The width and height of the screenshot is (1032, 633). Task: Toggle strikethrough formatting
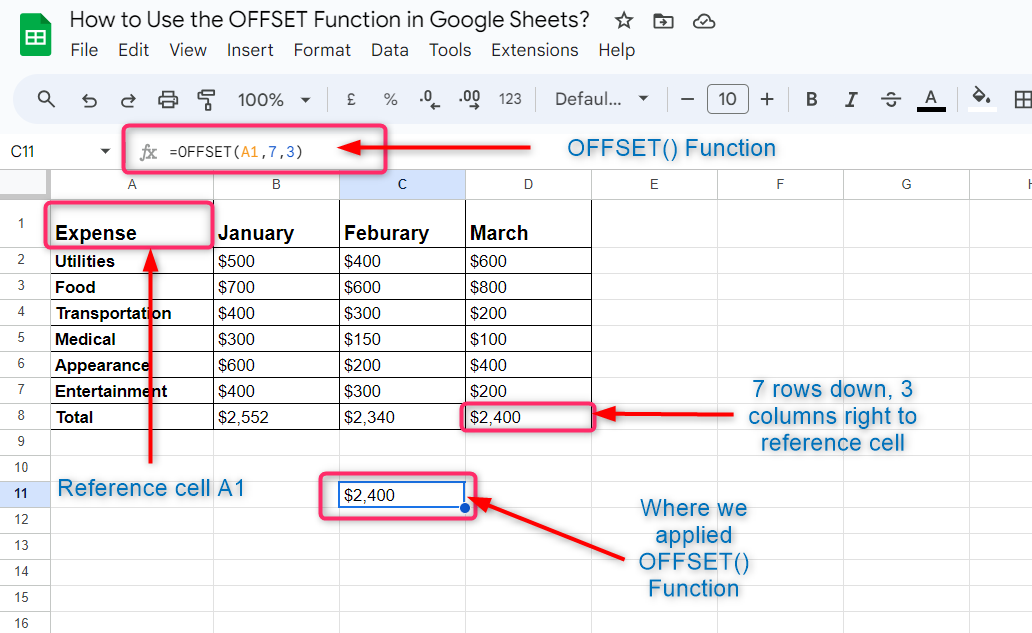(x=891, y=99)
